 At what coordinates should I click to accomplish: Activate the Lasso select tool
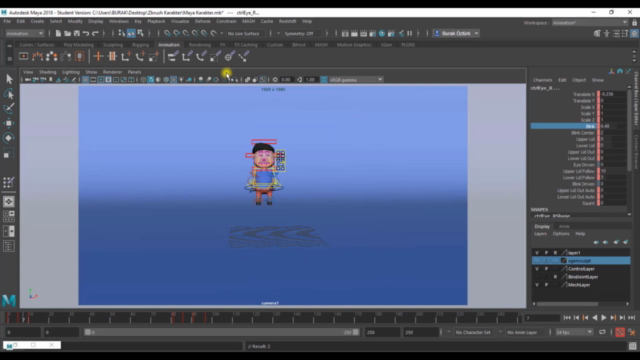pos(9,94)
